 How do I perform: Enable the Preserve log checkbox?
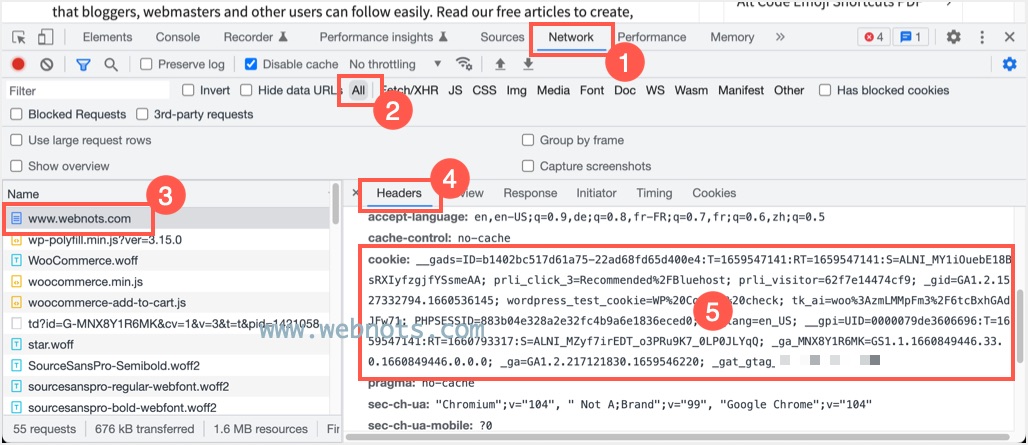[x=147, y=64]
